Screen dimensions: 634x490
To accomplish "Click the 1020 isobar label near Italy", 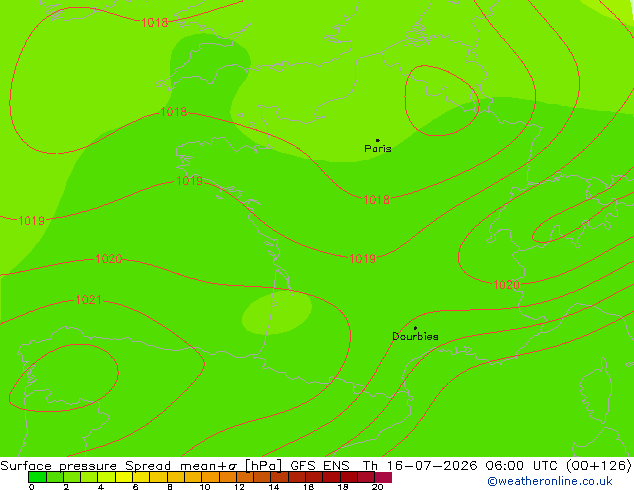I will [x=506, y=285].
